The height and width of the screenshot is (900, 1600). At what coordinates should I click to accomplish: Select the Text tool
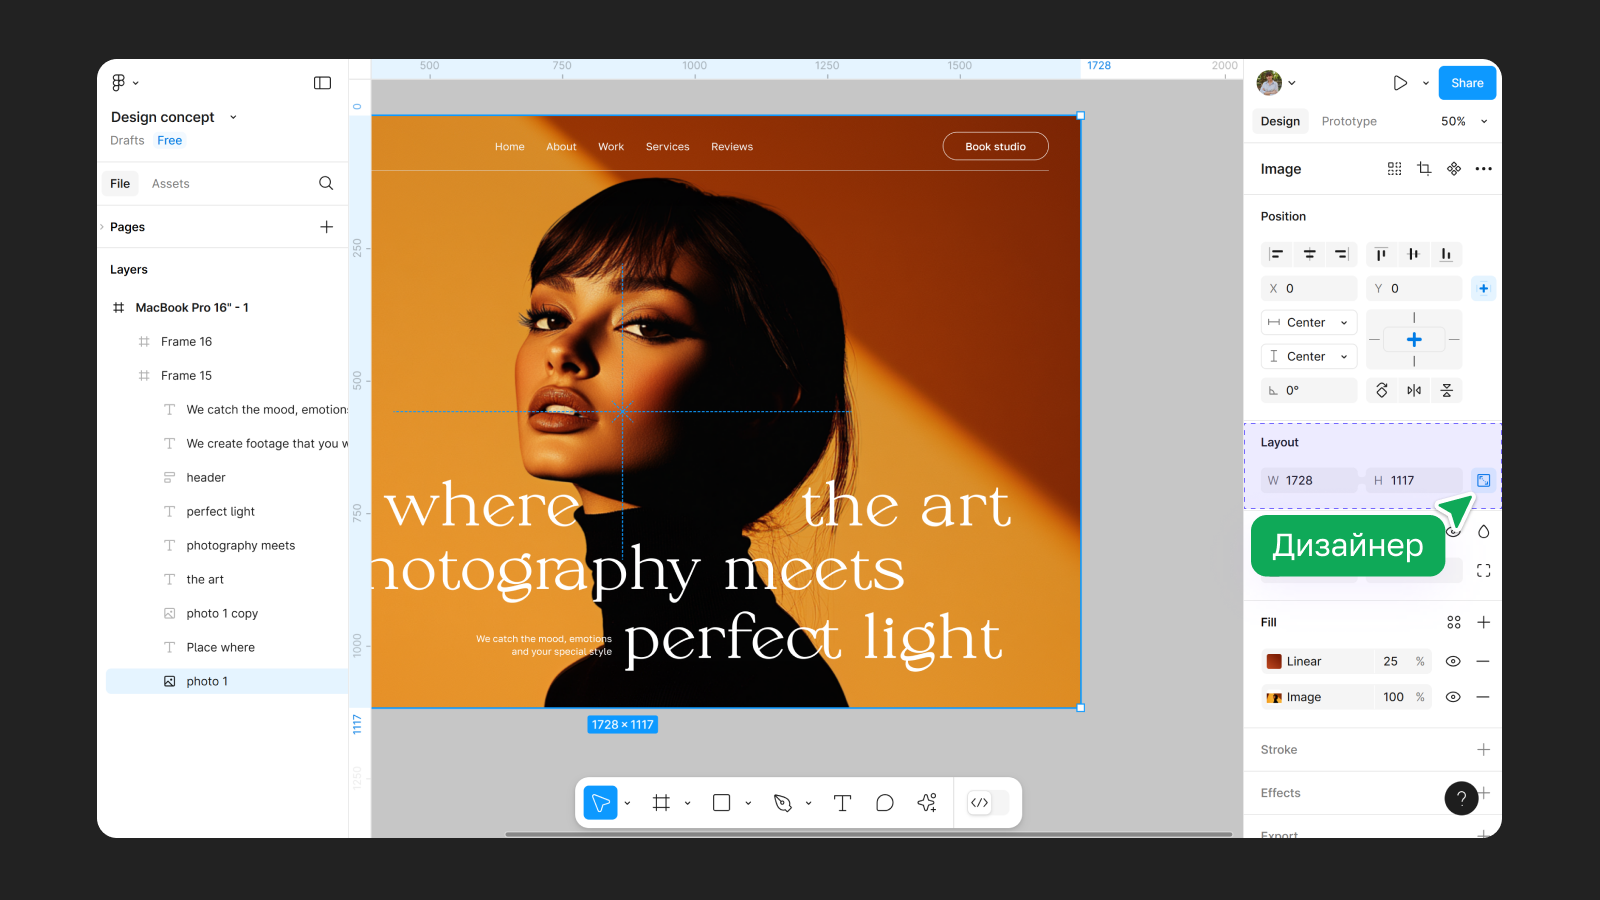[842, 803]
